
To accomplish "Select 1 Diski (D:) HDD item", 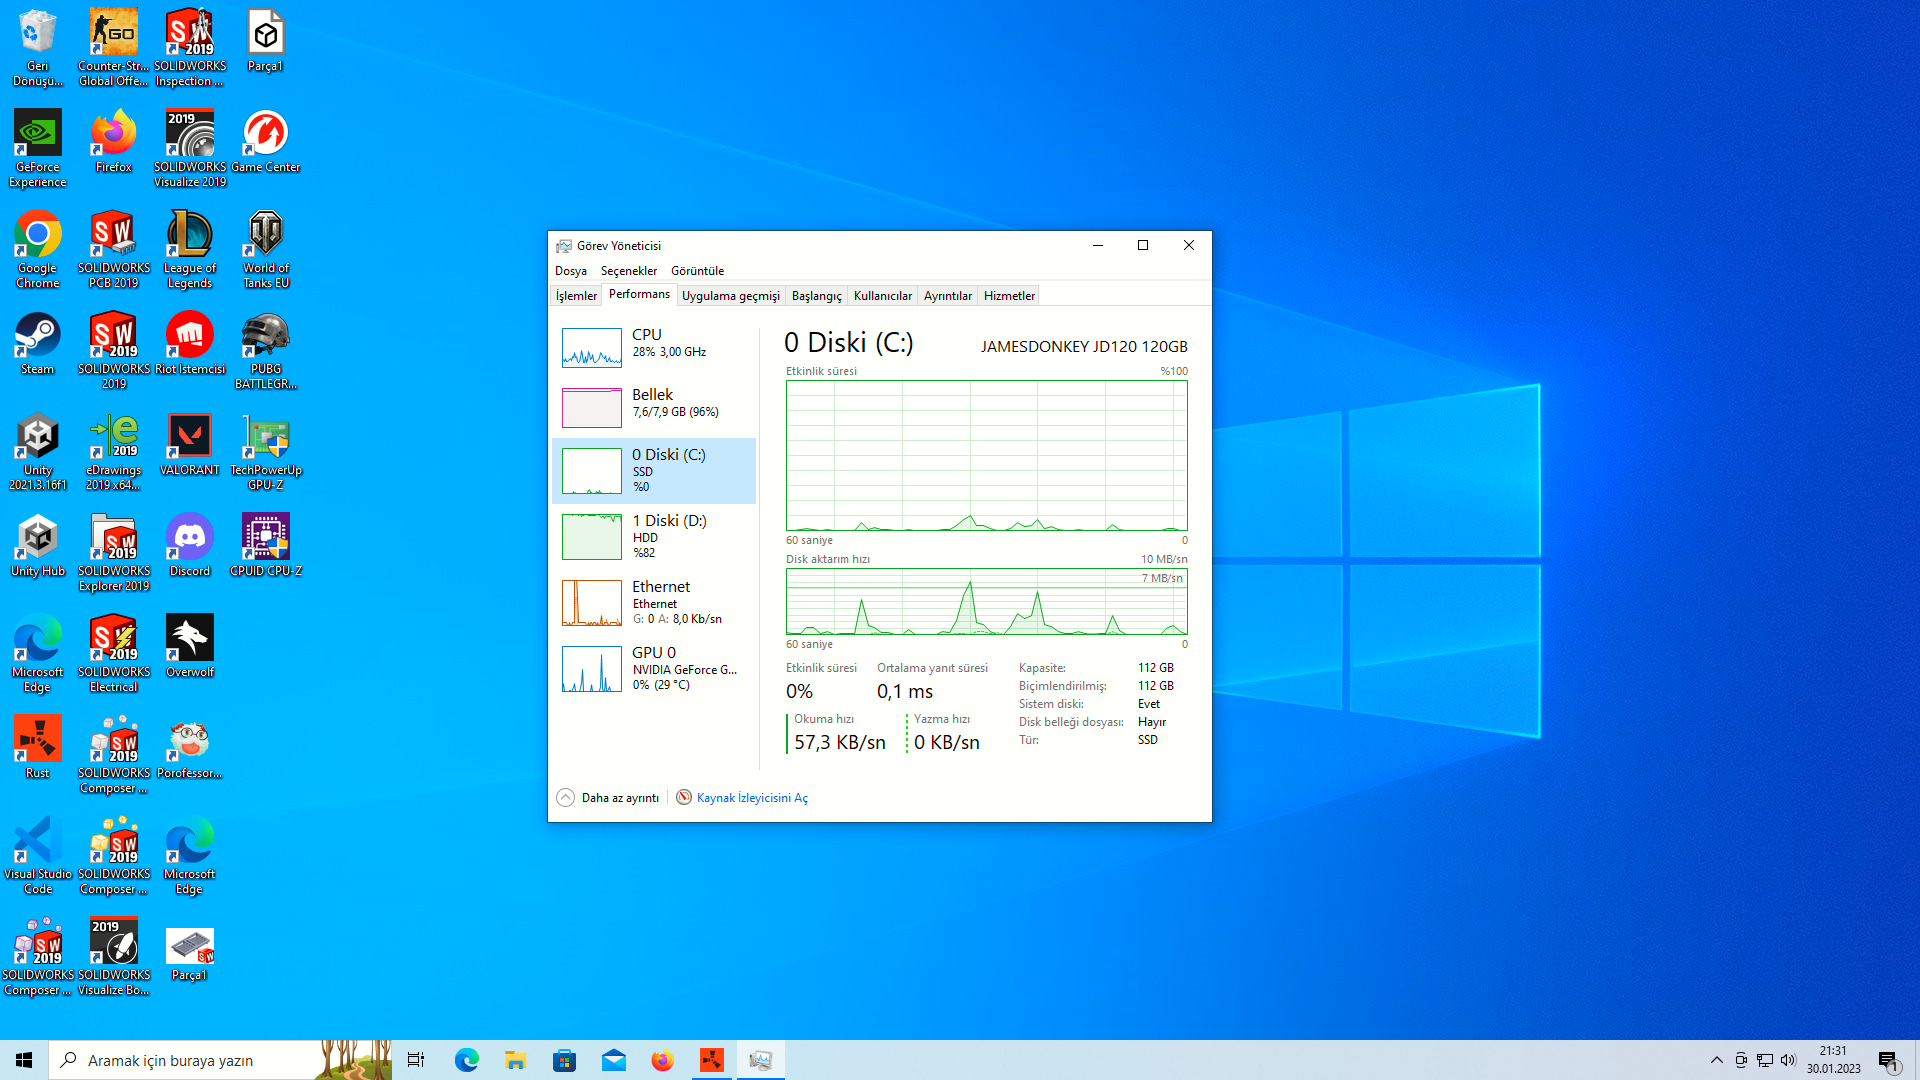I will (x=654, y=536).
